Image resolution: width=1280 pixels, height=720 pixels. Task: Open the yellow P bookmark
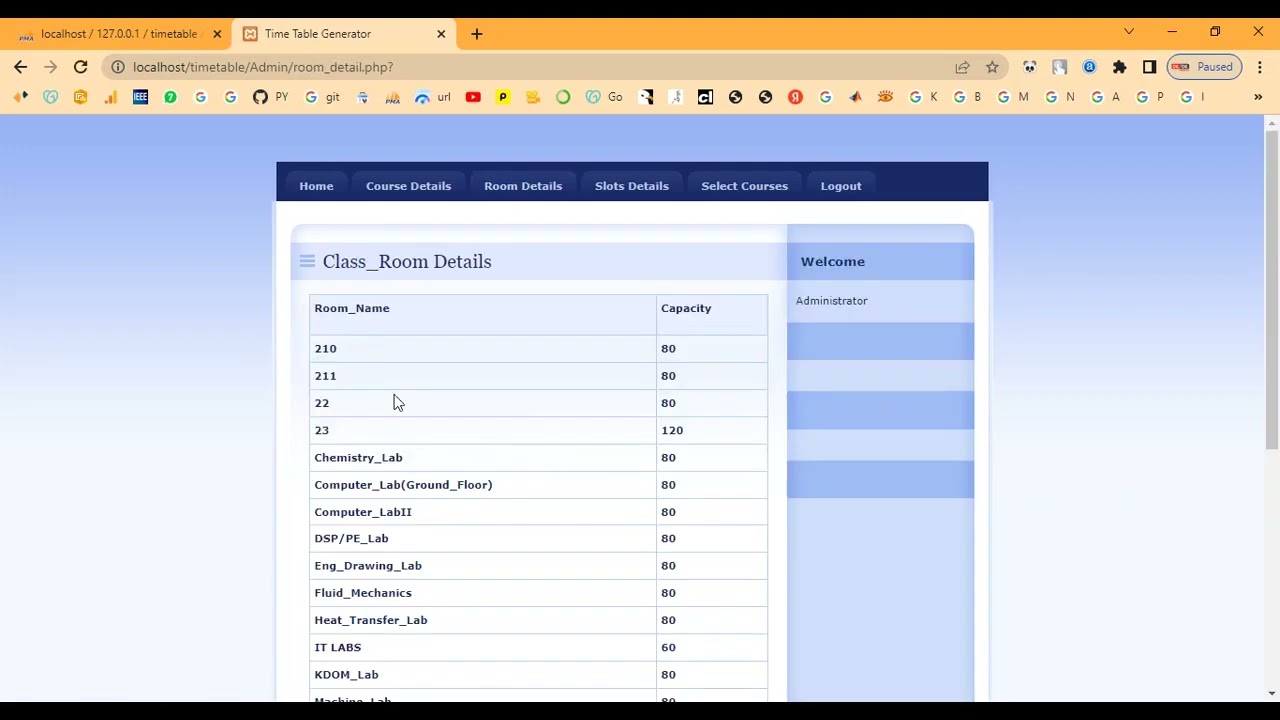point(503,97)
